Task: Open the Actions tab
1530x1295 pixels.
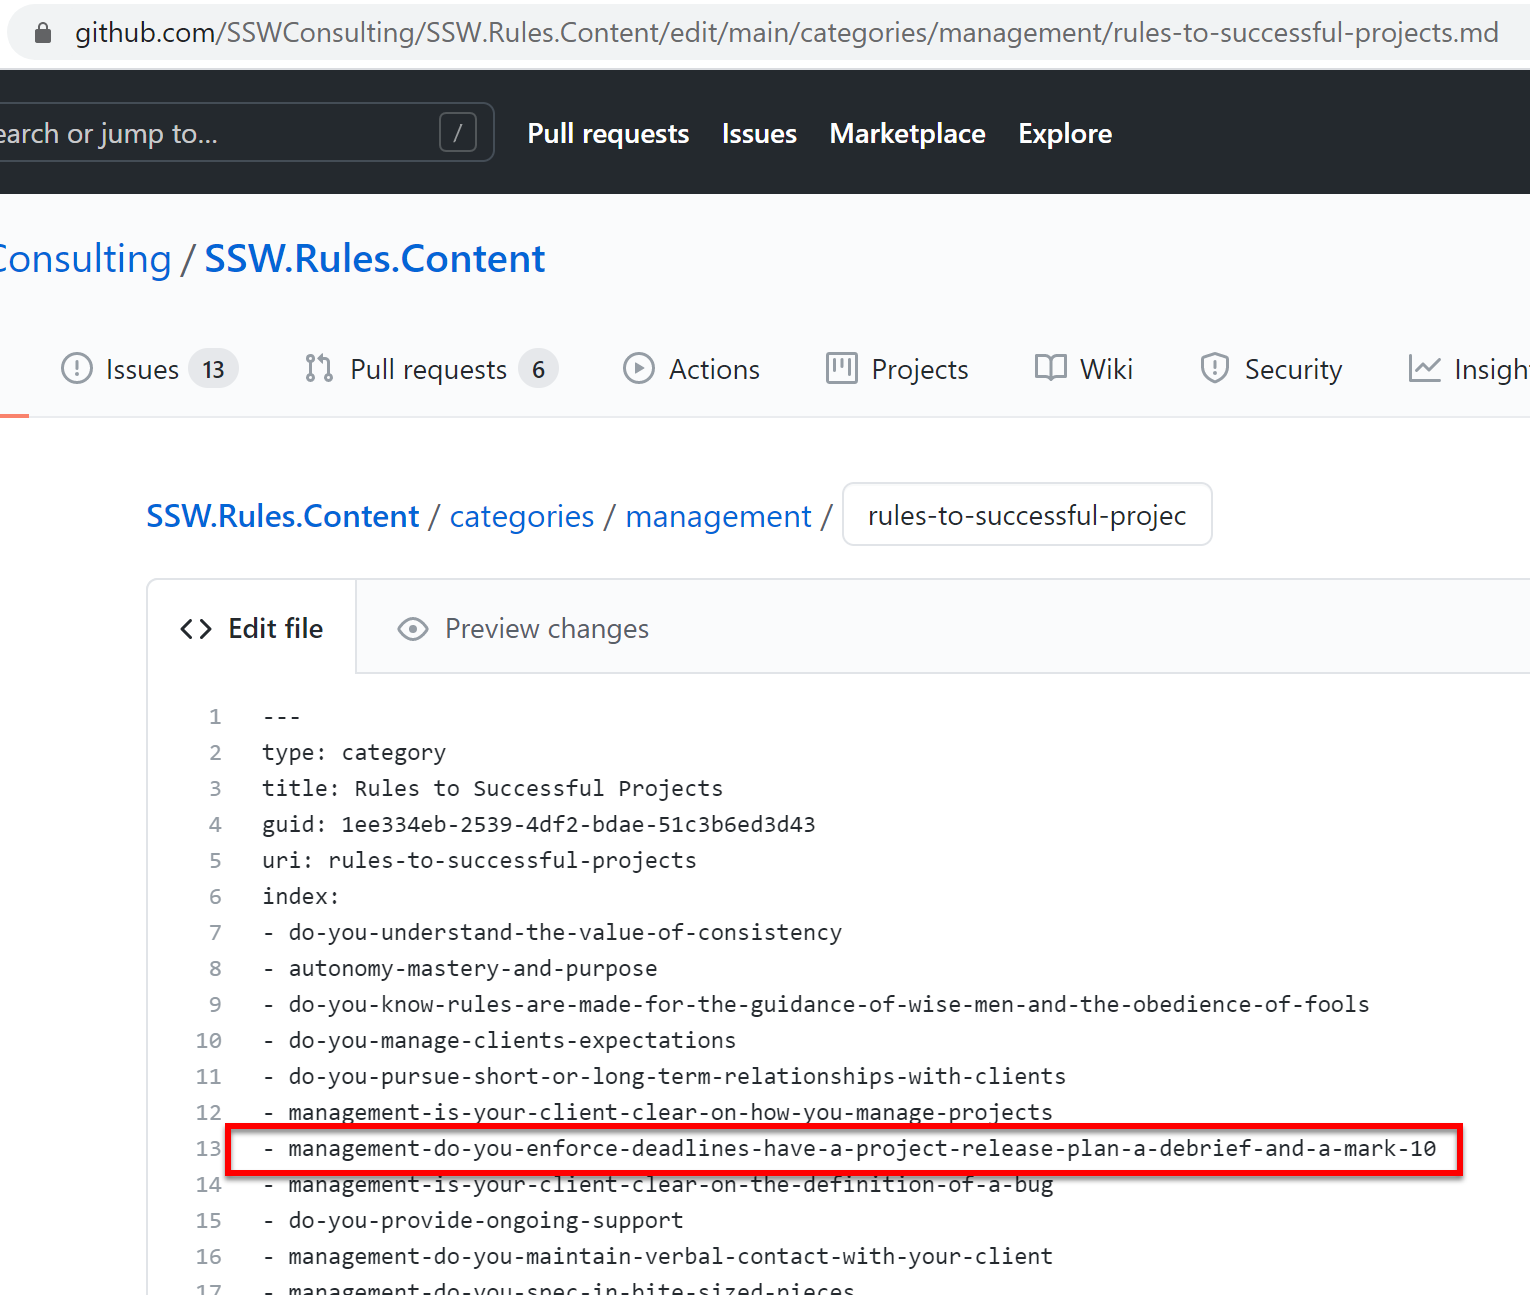Action: pos(691,369)
